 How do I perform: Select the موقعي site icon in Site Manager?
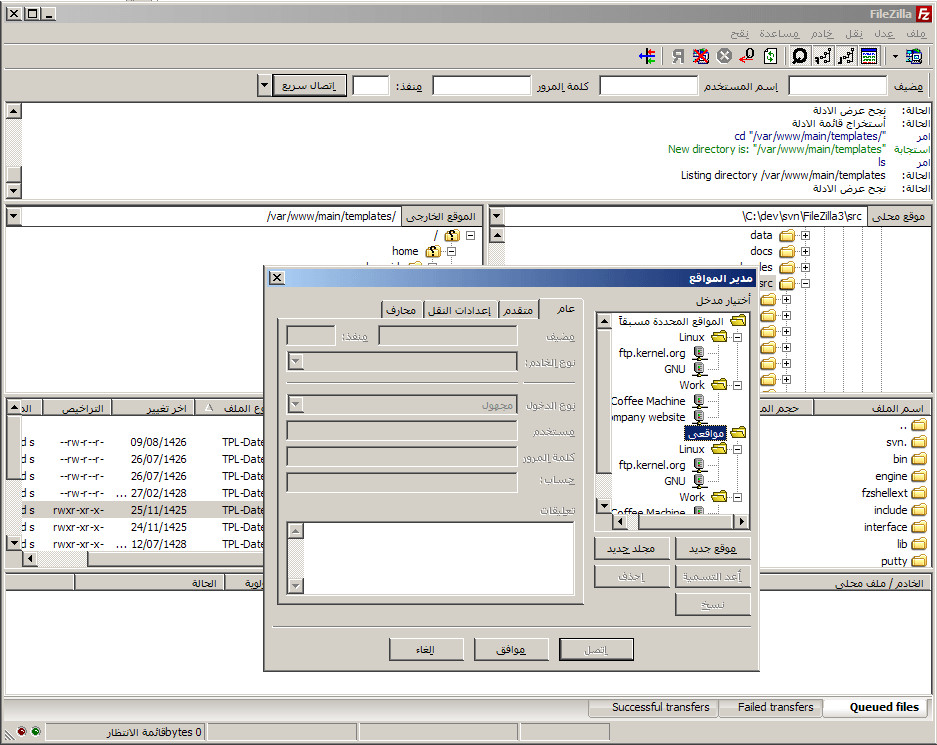tap(738, 432)
